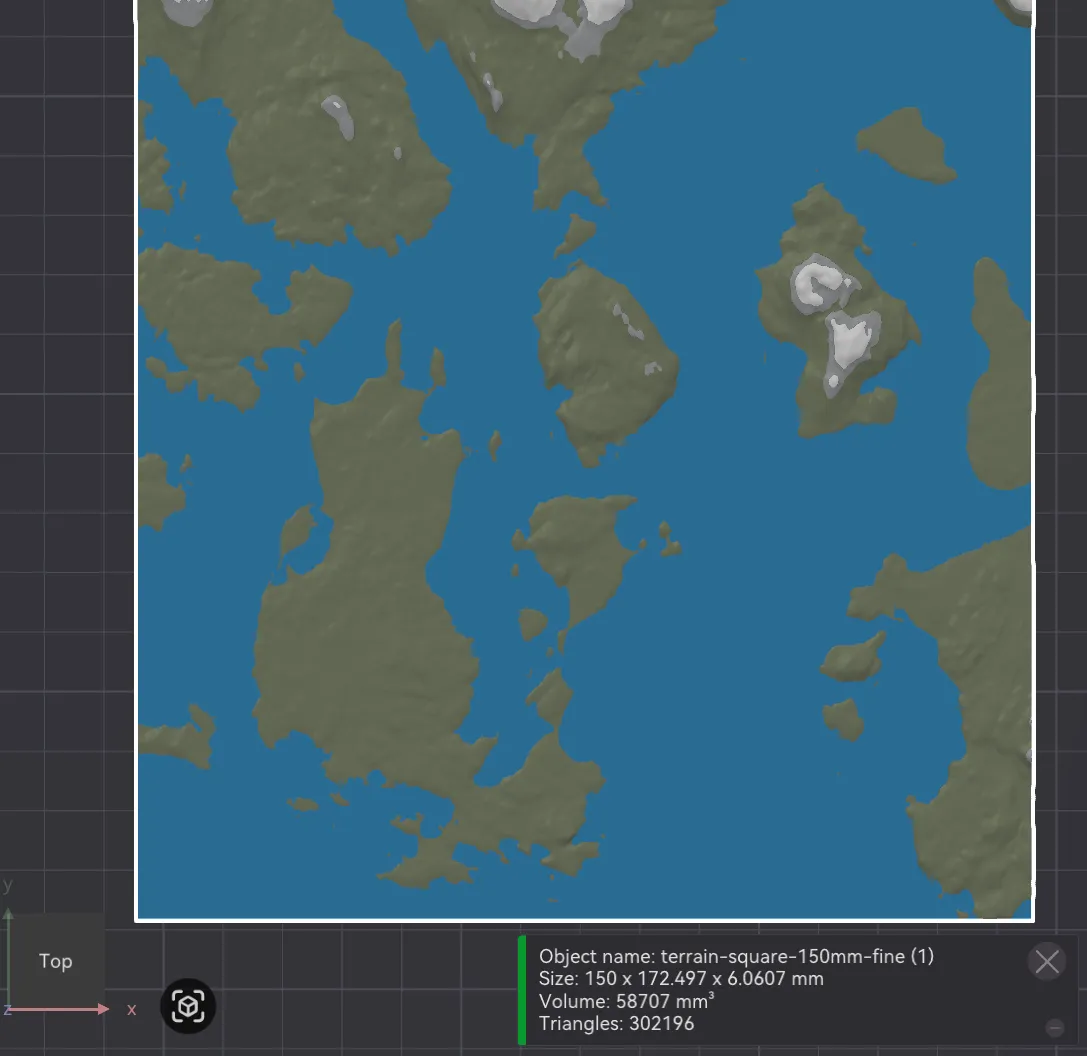Click open blue water on the terrain model
Screen dimensions: 1087x1056
coord(728,485)
